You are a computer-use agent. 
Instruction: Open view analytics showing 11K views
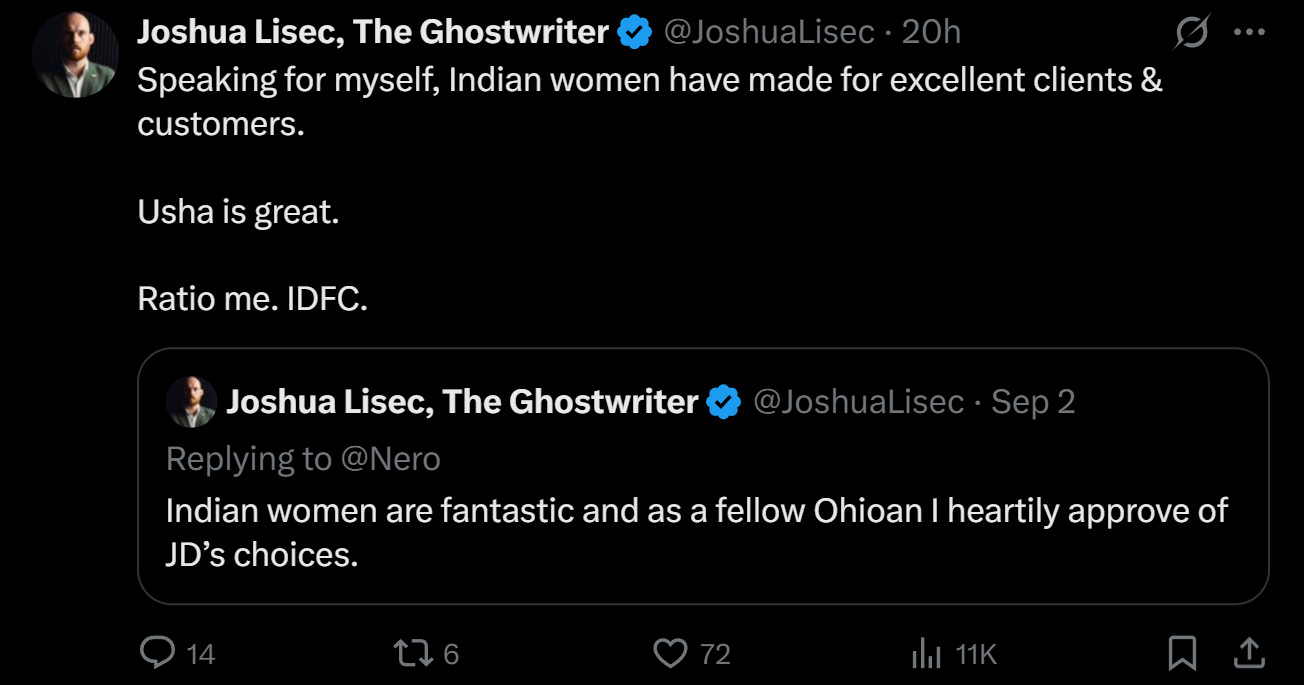pyautogui.click(x=927, y=654)
